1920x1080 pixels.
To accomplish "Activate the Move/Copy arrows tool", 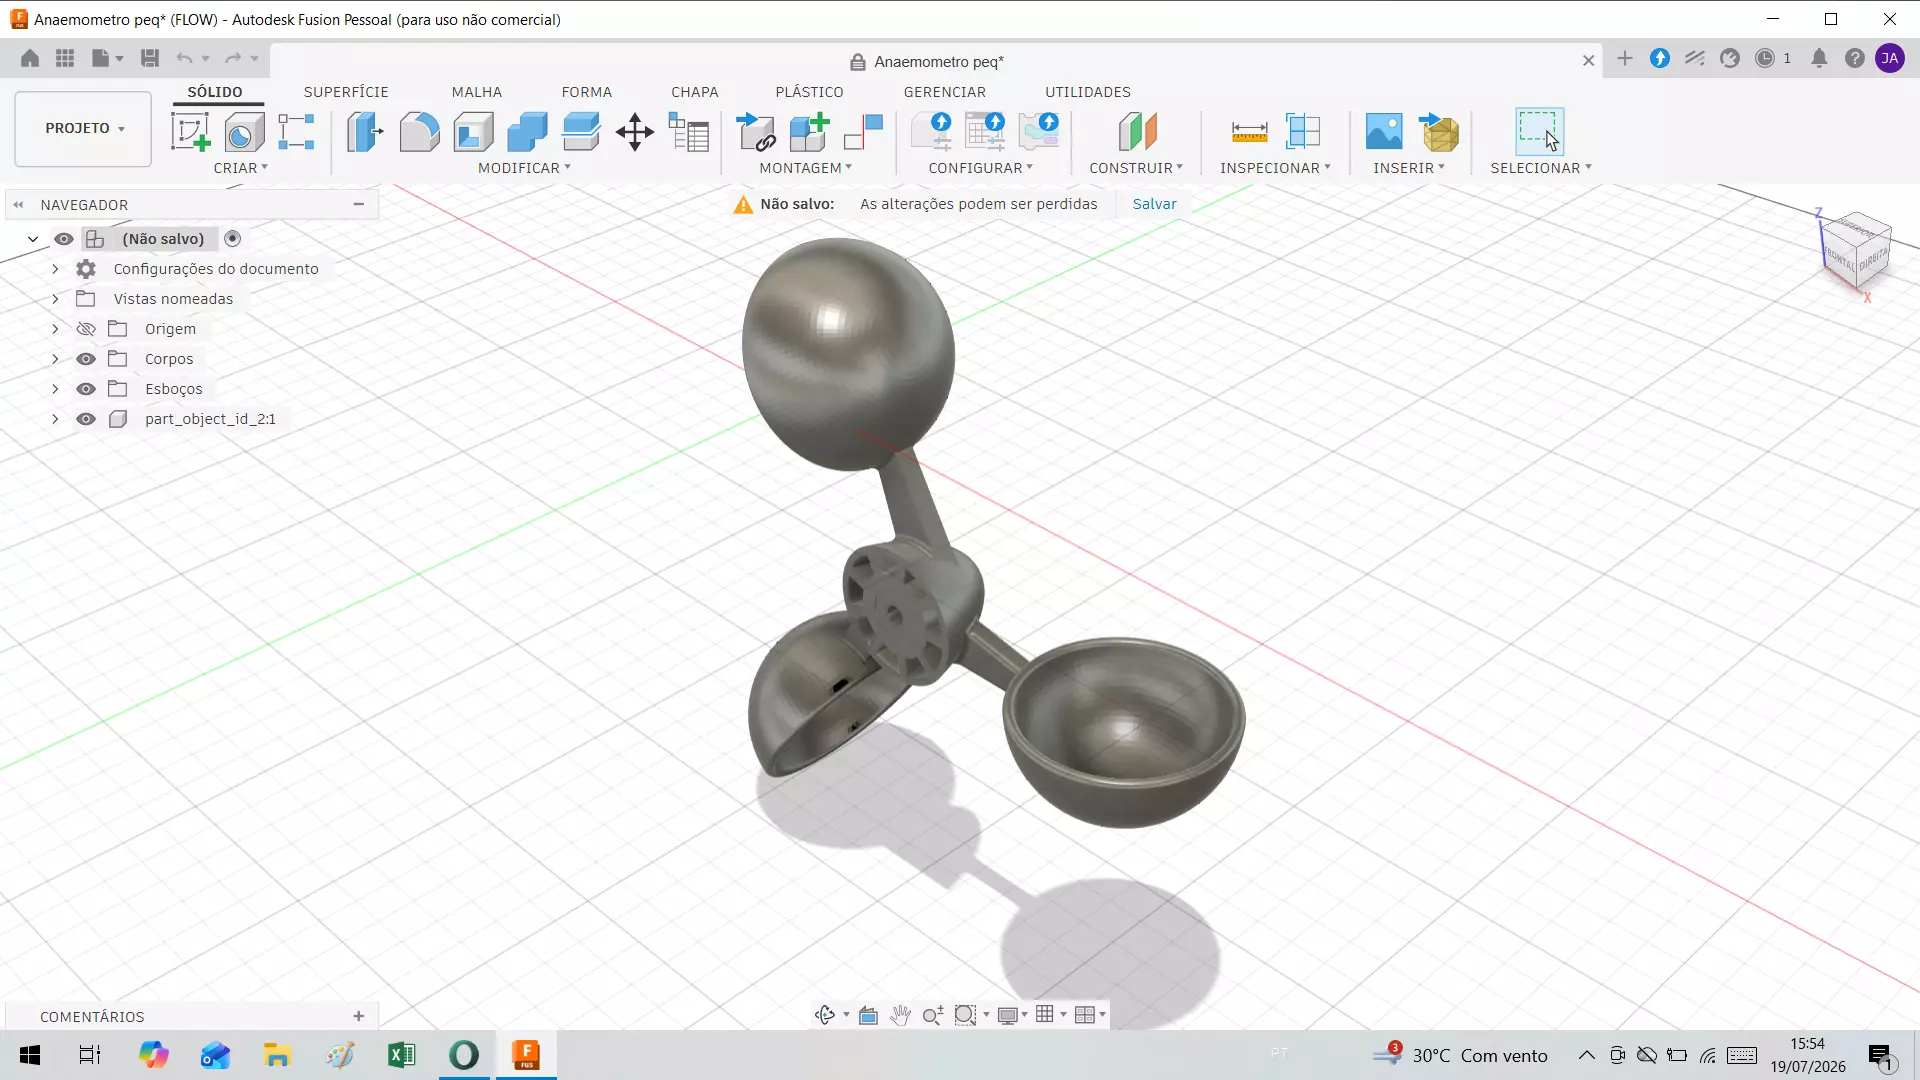I will 635,131.
